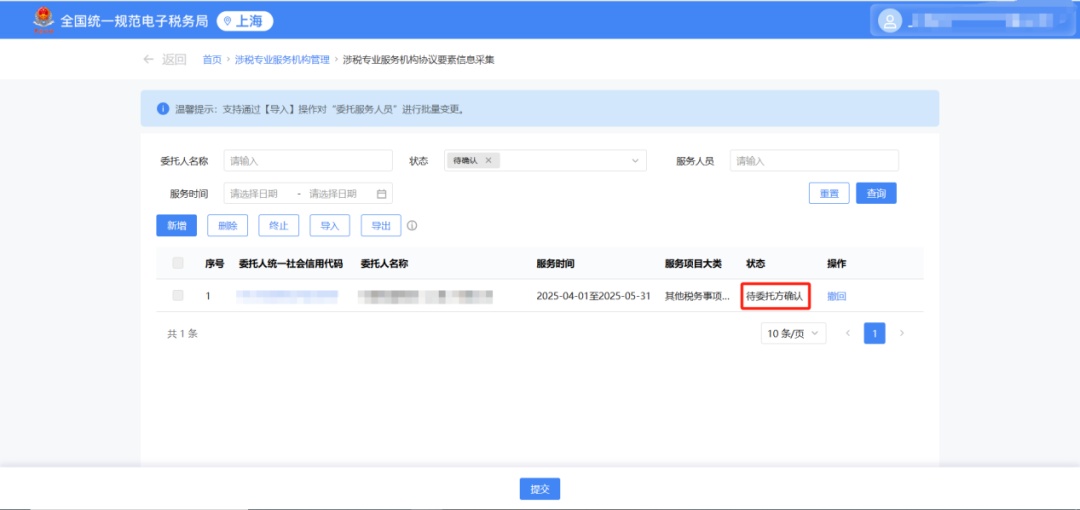
Task: Go to the previous page arrow
Action: [x=848, y=333]
